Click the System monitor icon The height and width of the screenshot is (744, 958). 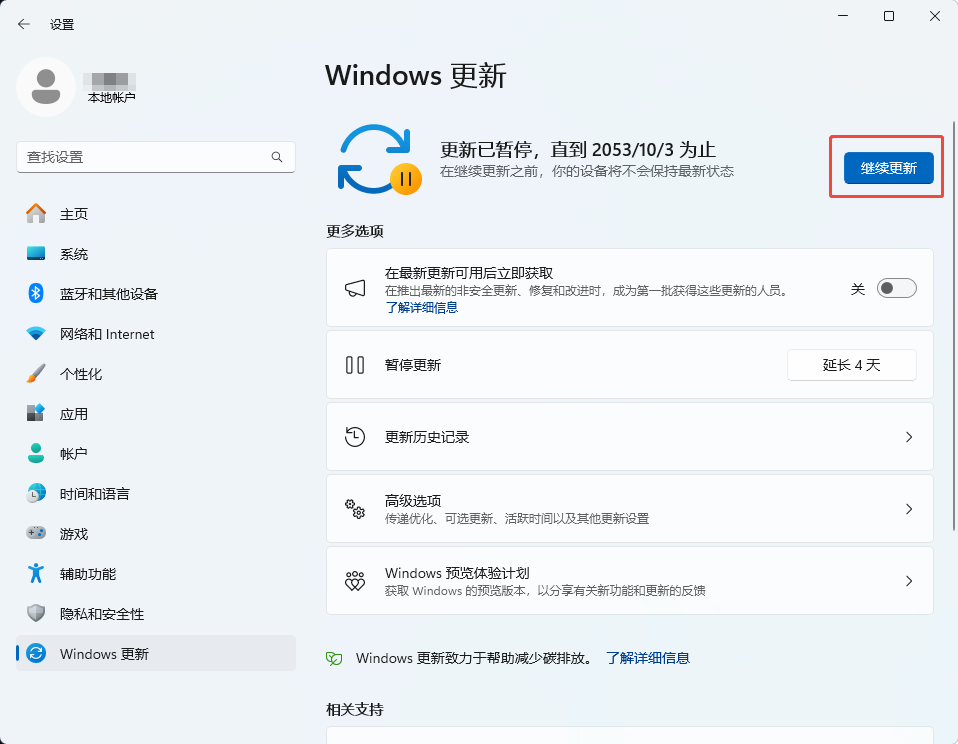pos(36,253)
